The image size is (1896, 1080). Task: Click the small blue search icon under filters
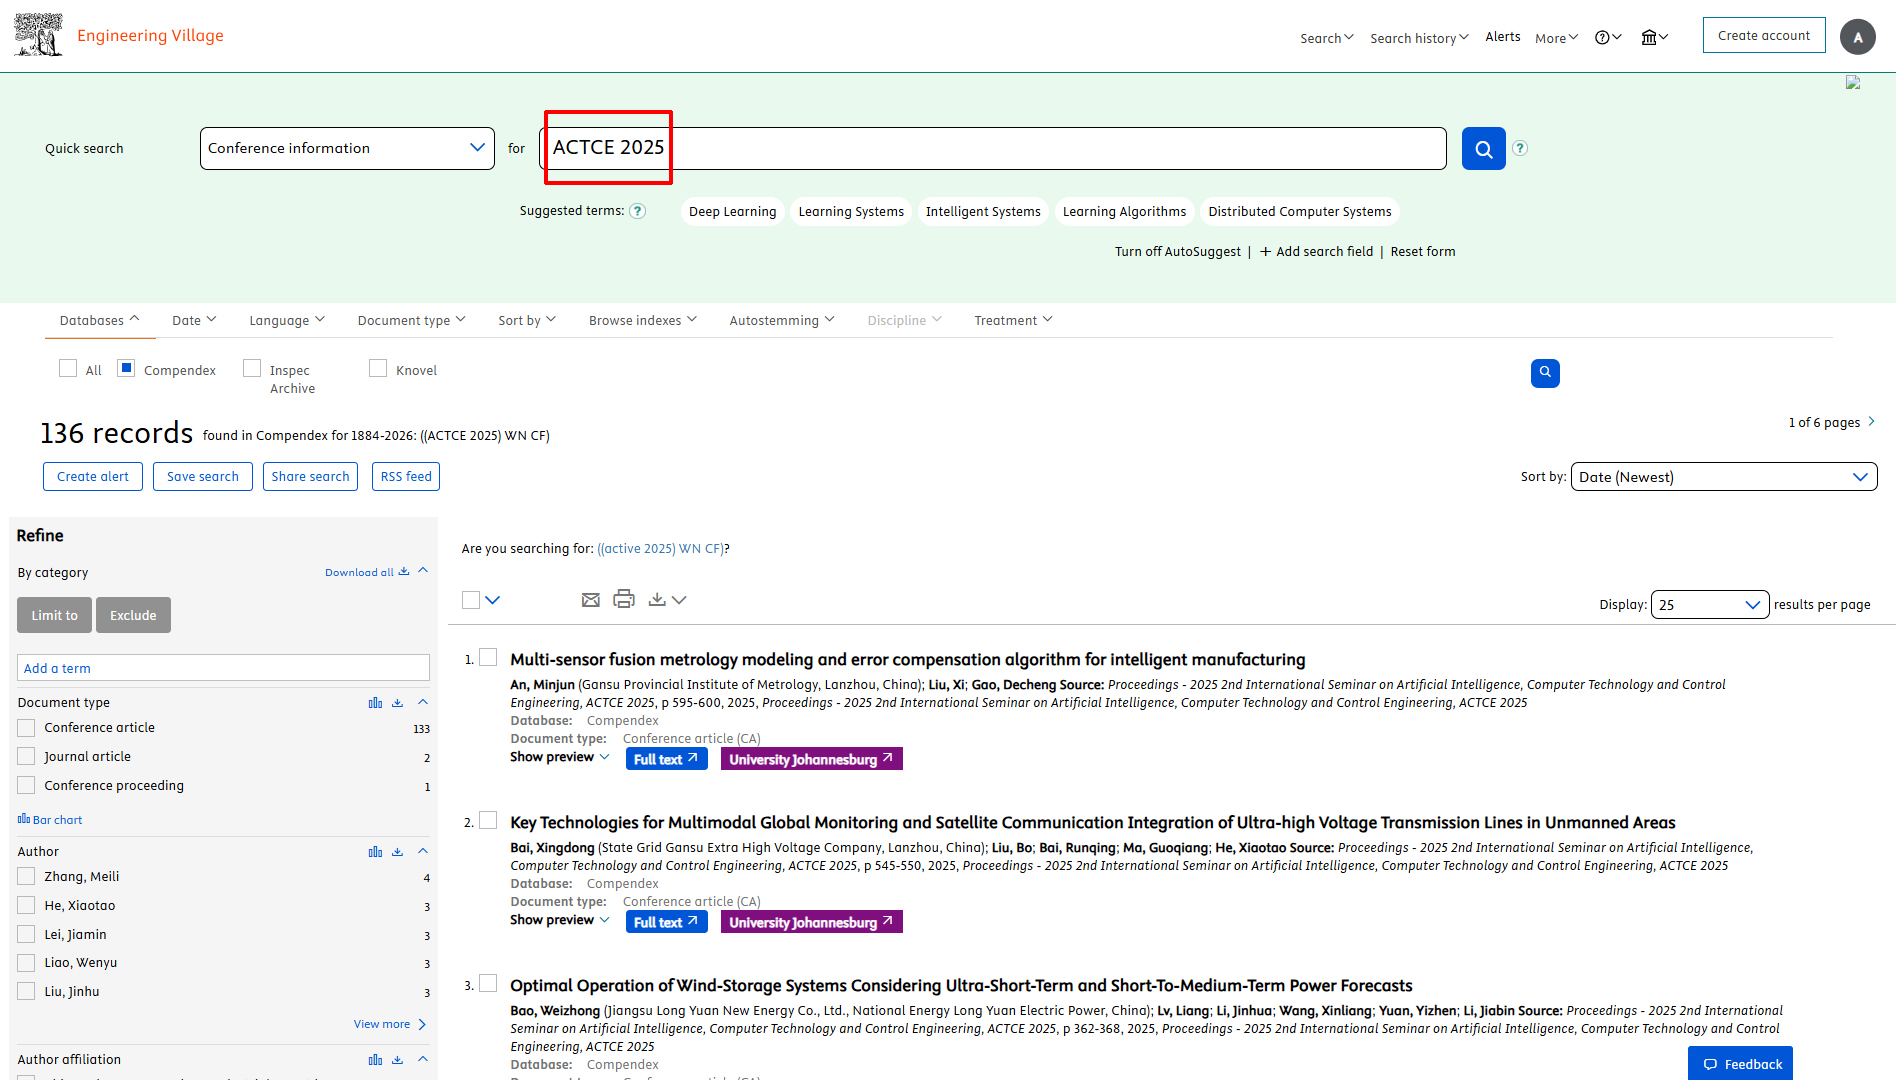(x=1545, y=373)
